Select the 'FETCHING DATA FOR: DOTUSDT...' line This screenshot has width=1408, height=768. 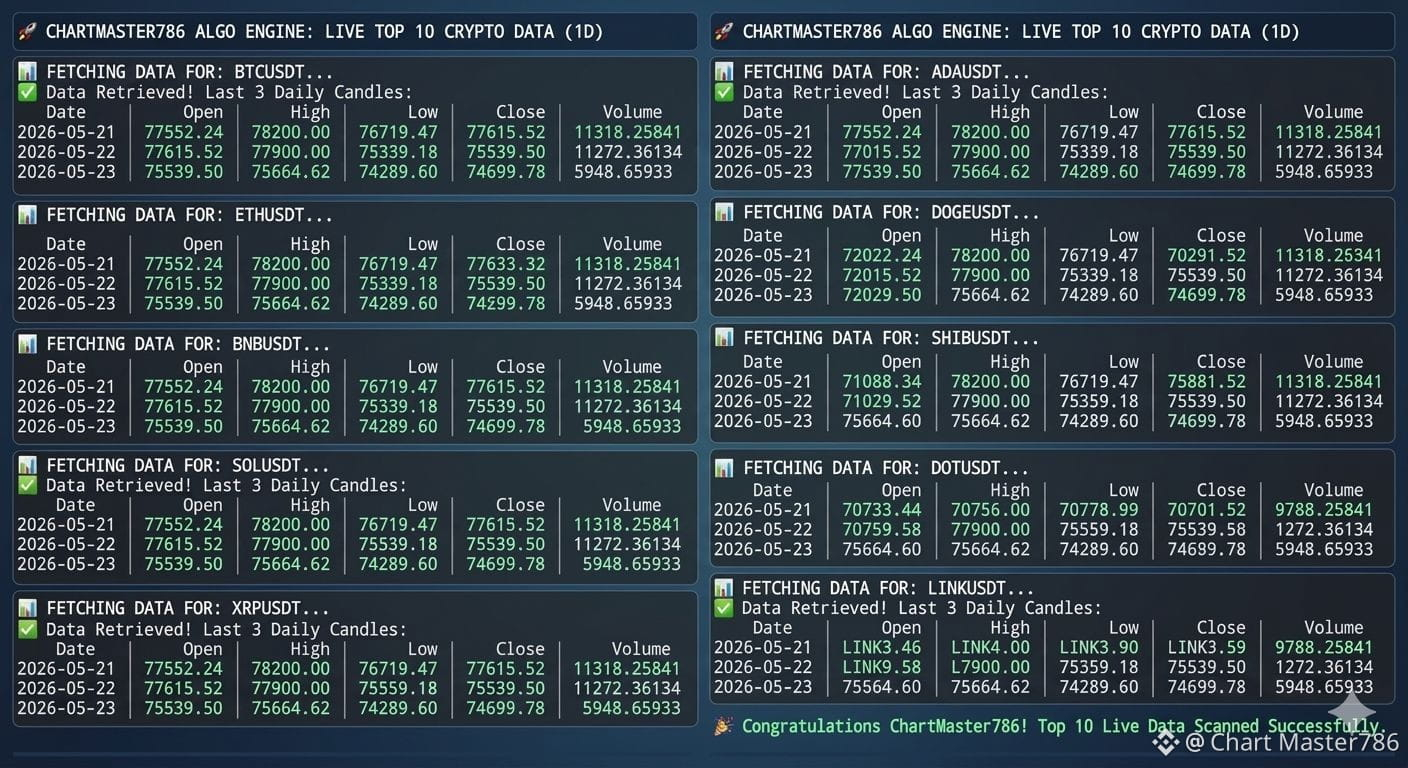click(887, 468)
